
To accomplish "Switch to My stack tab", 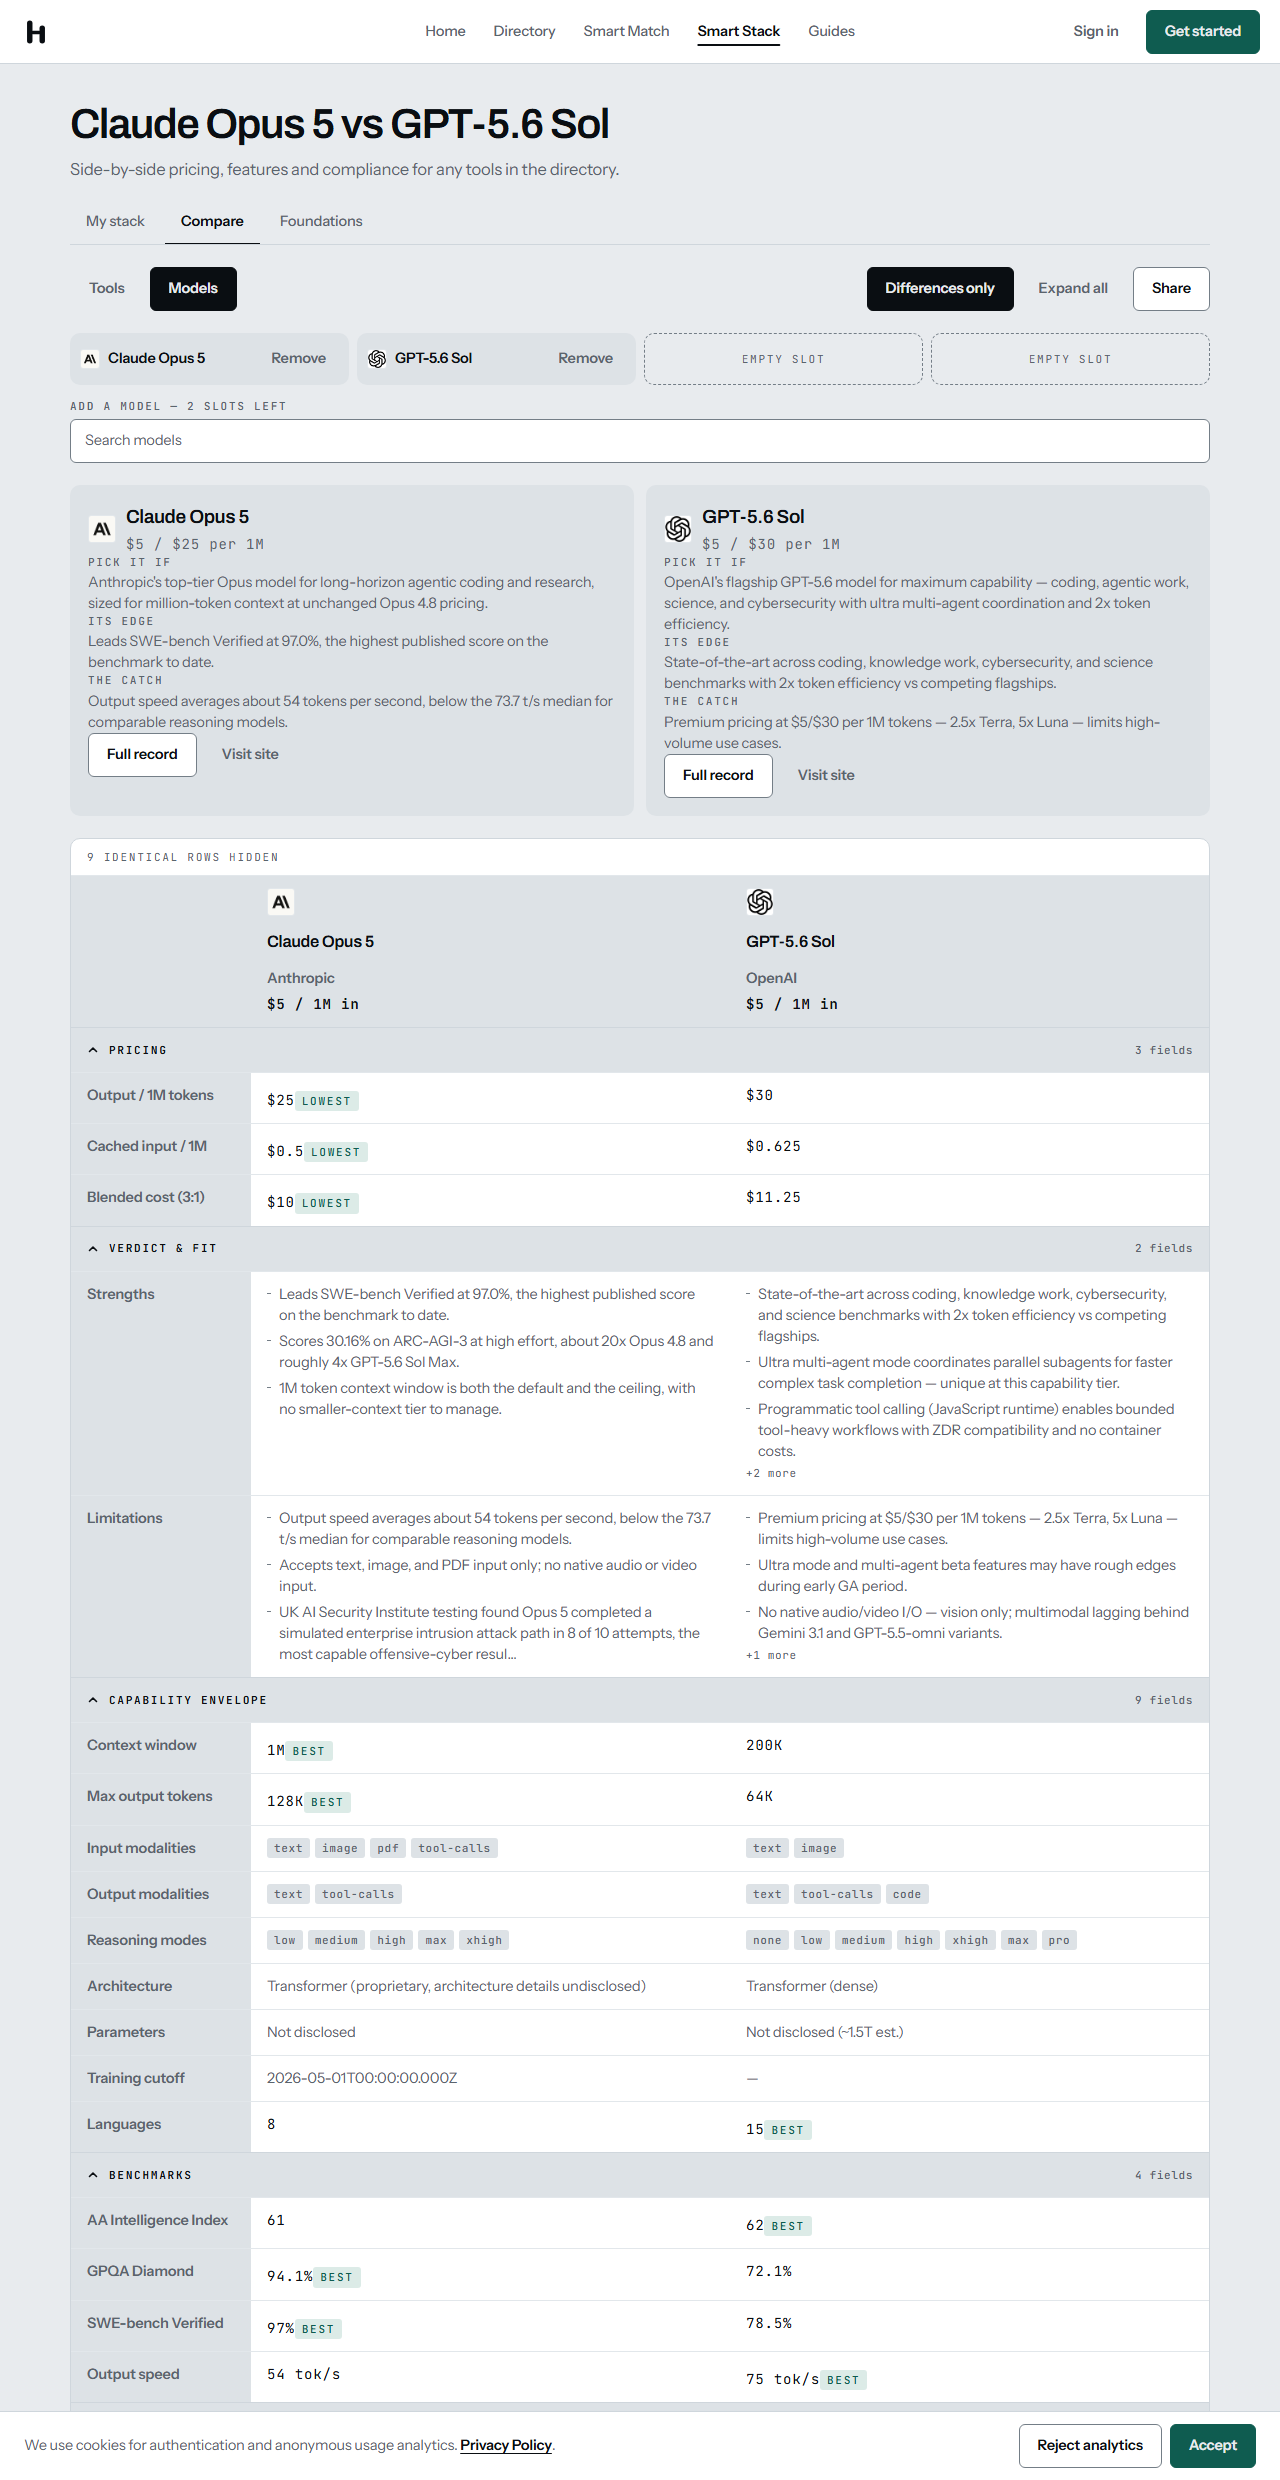I will [x=115, y=221].
